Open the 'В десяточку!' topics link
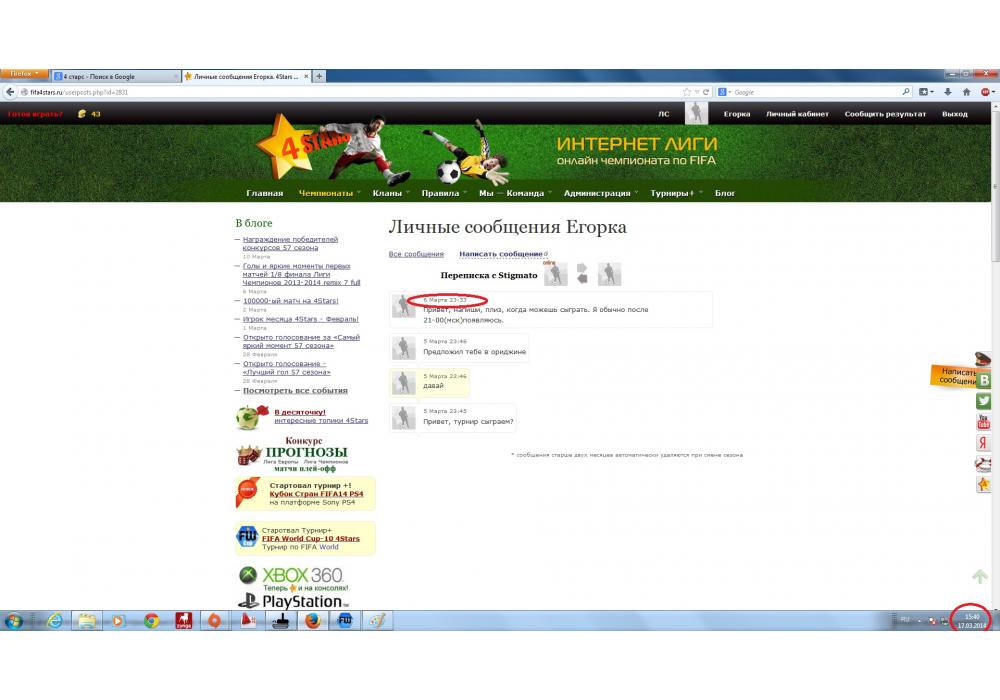 [x=300, y=412]
